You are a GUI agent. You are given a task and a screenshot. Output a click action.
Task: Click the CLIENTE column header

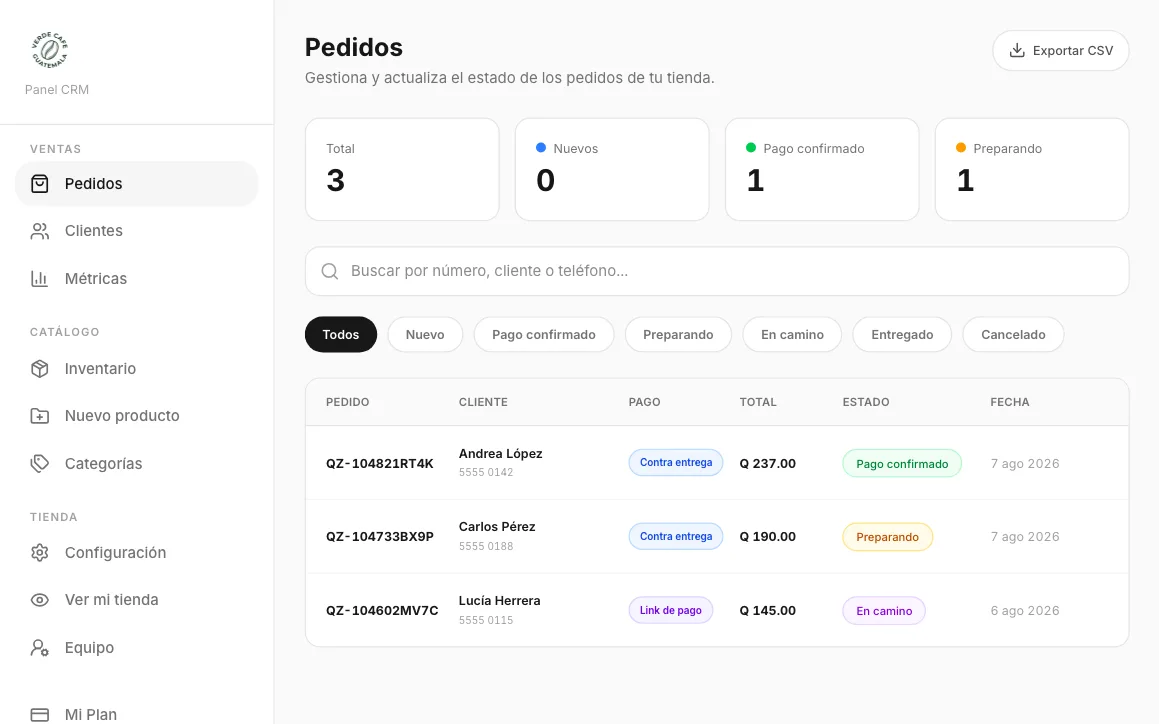(483, 402)
